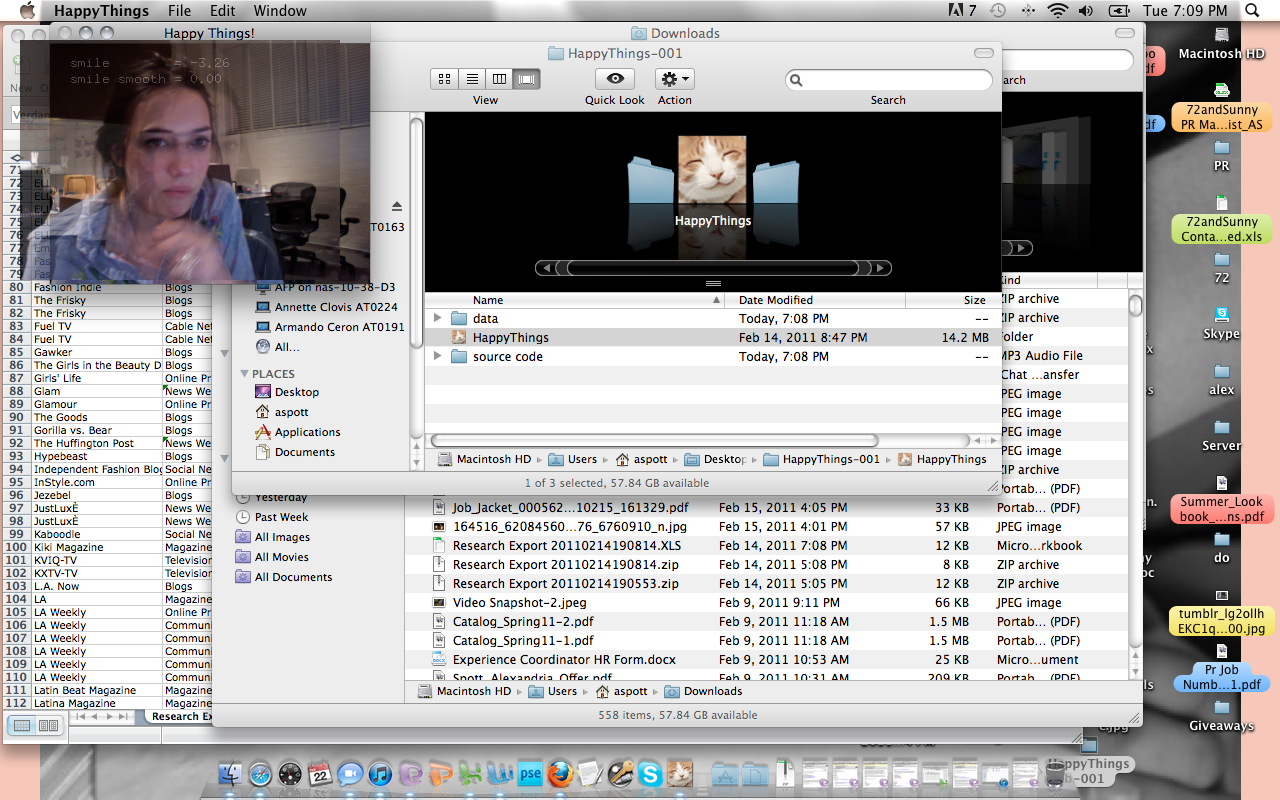
Task: Open the Window menu
Action: pyautogui.click(x=280, y=11)
